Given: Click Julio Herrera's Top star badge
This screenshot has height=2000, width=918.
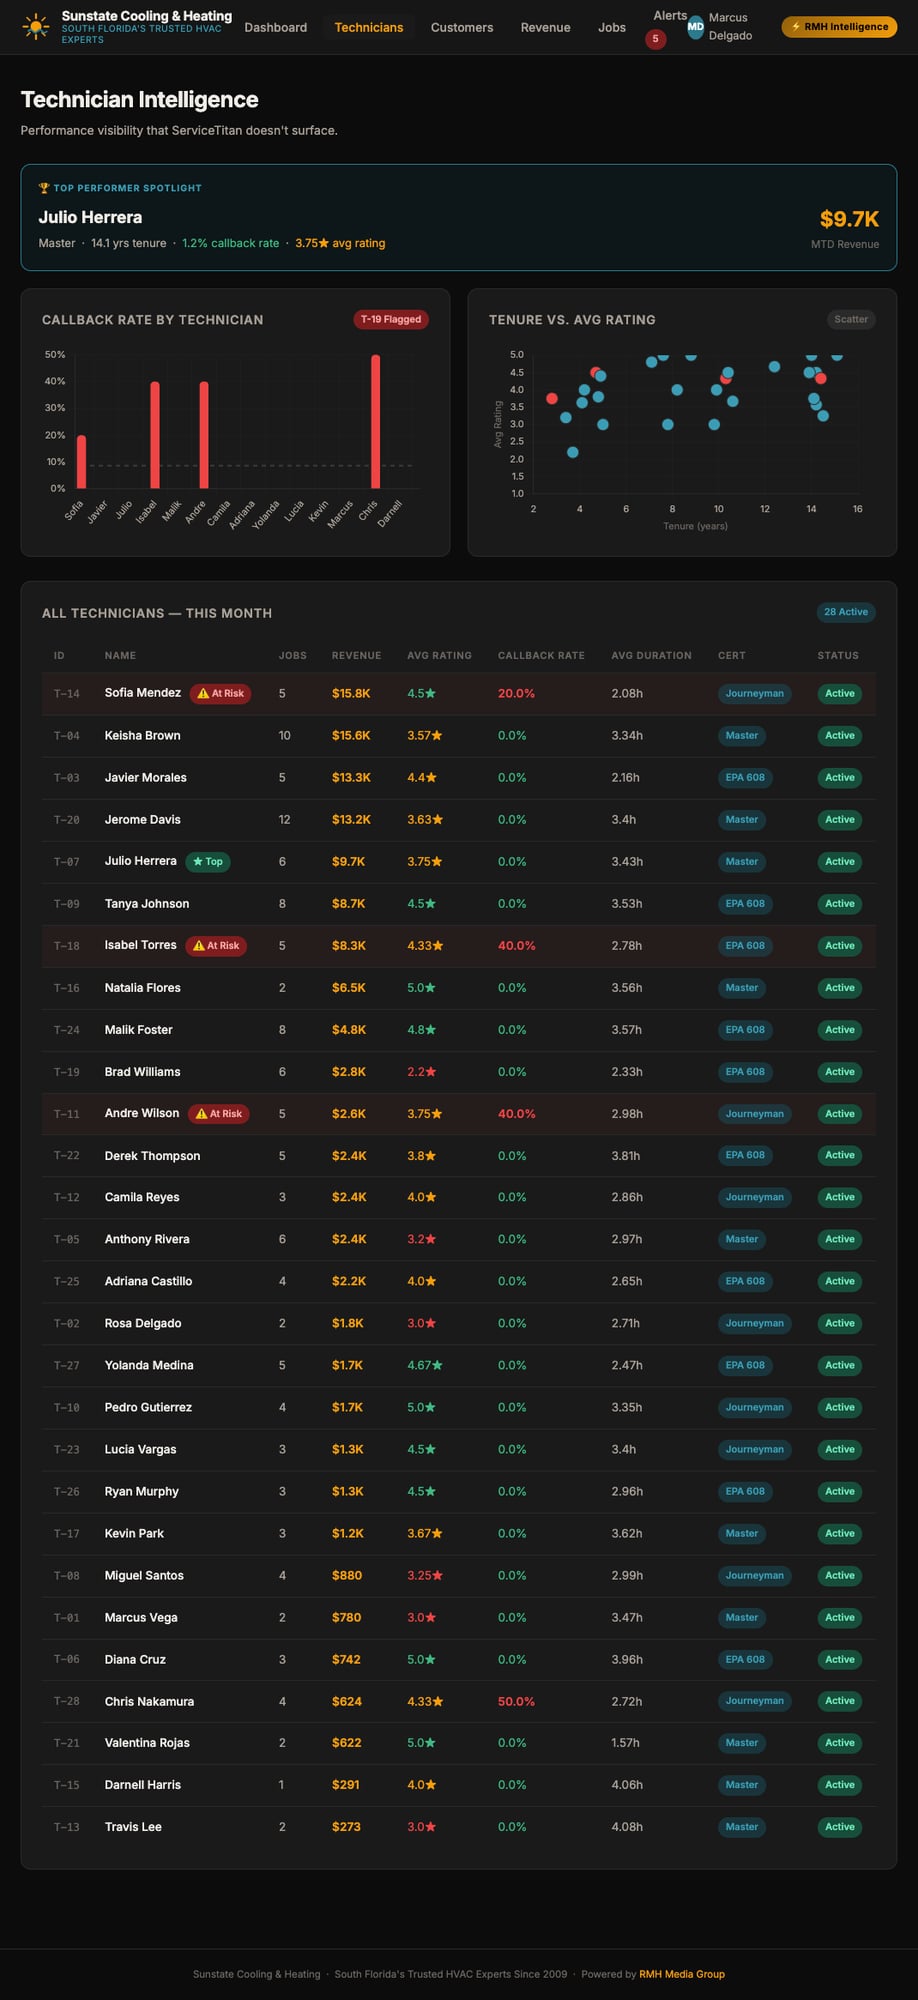Looking at the screenshot, I should coord(208,861).
